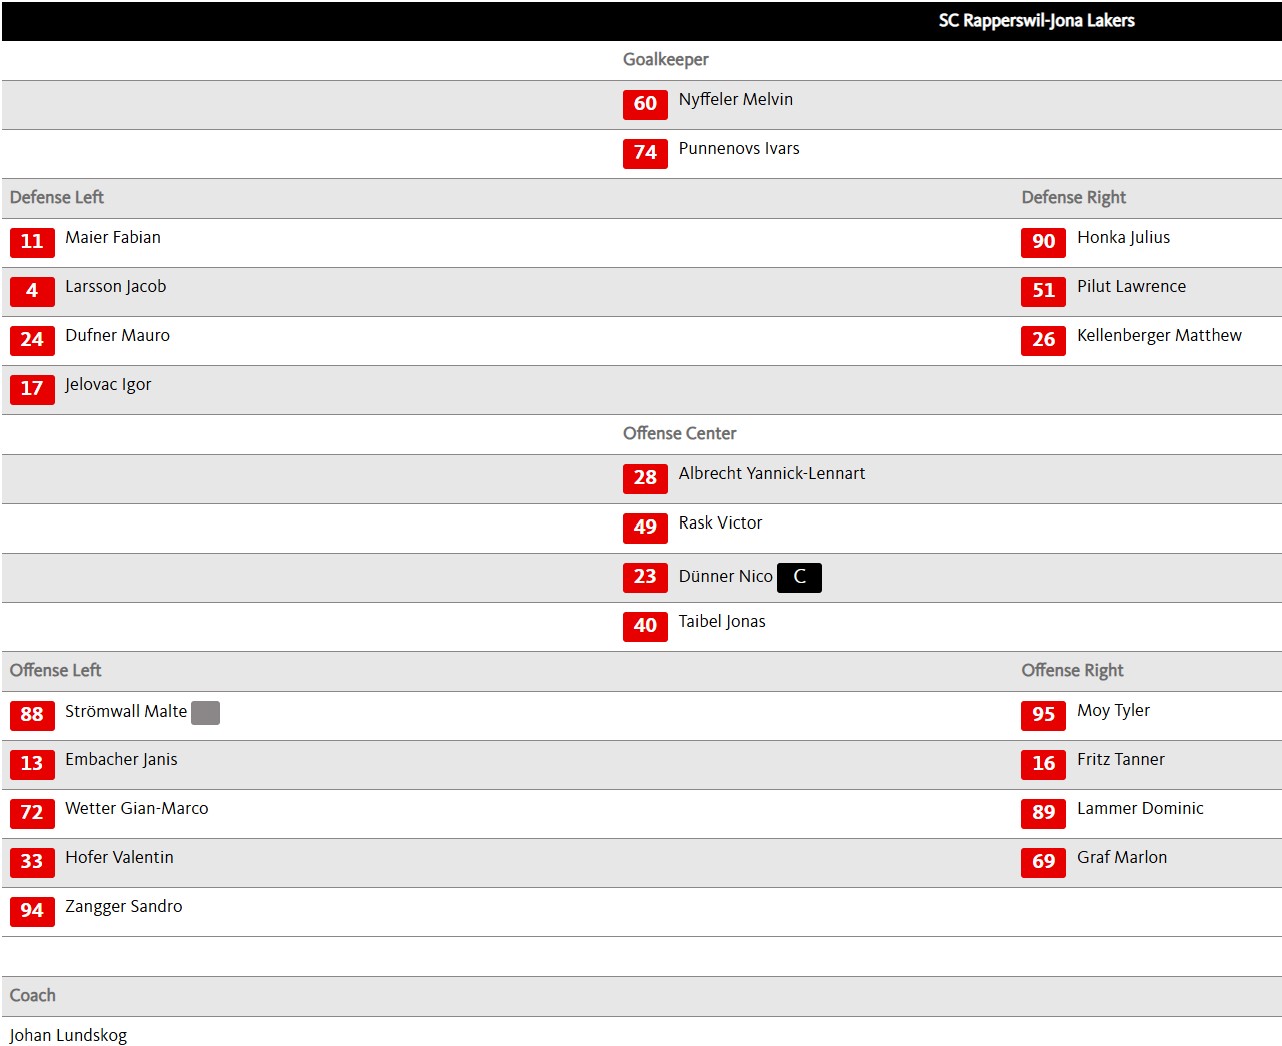Click Embacher Janis name

(121, 760)
